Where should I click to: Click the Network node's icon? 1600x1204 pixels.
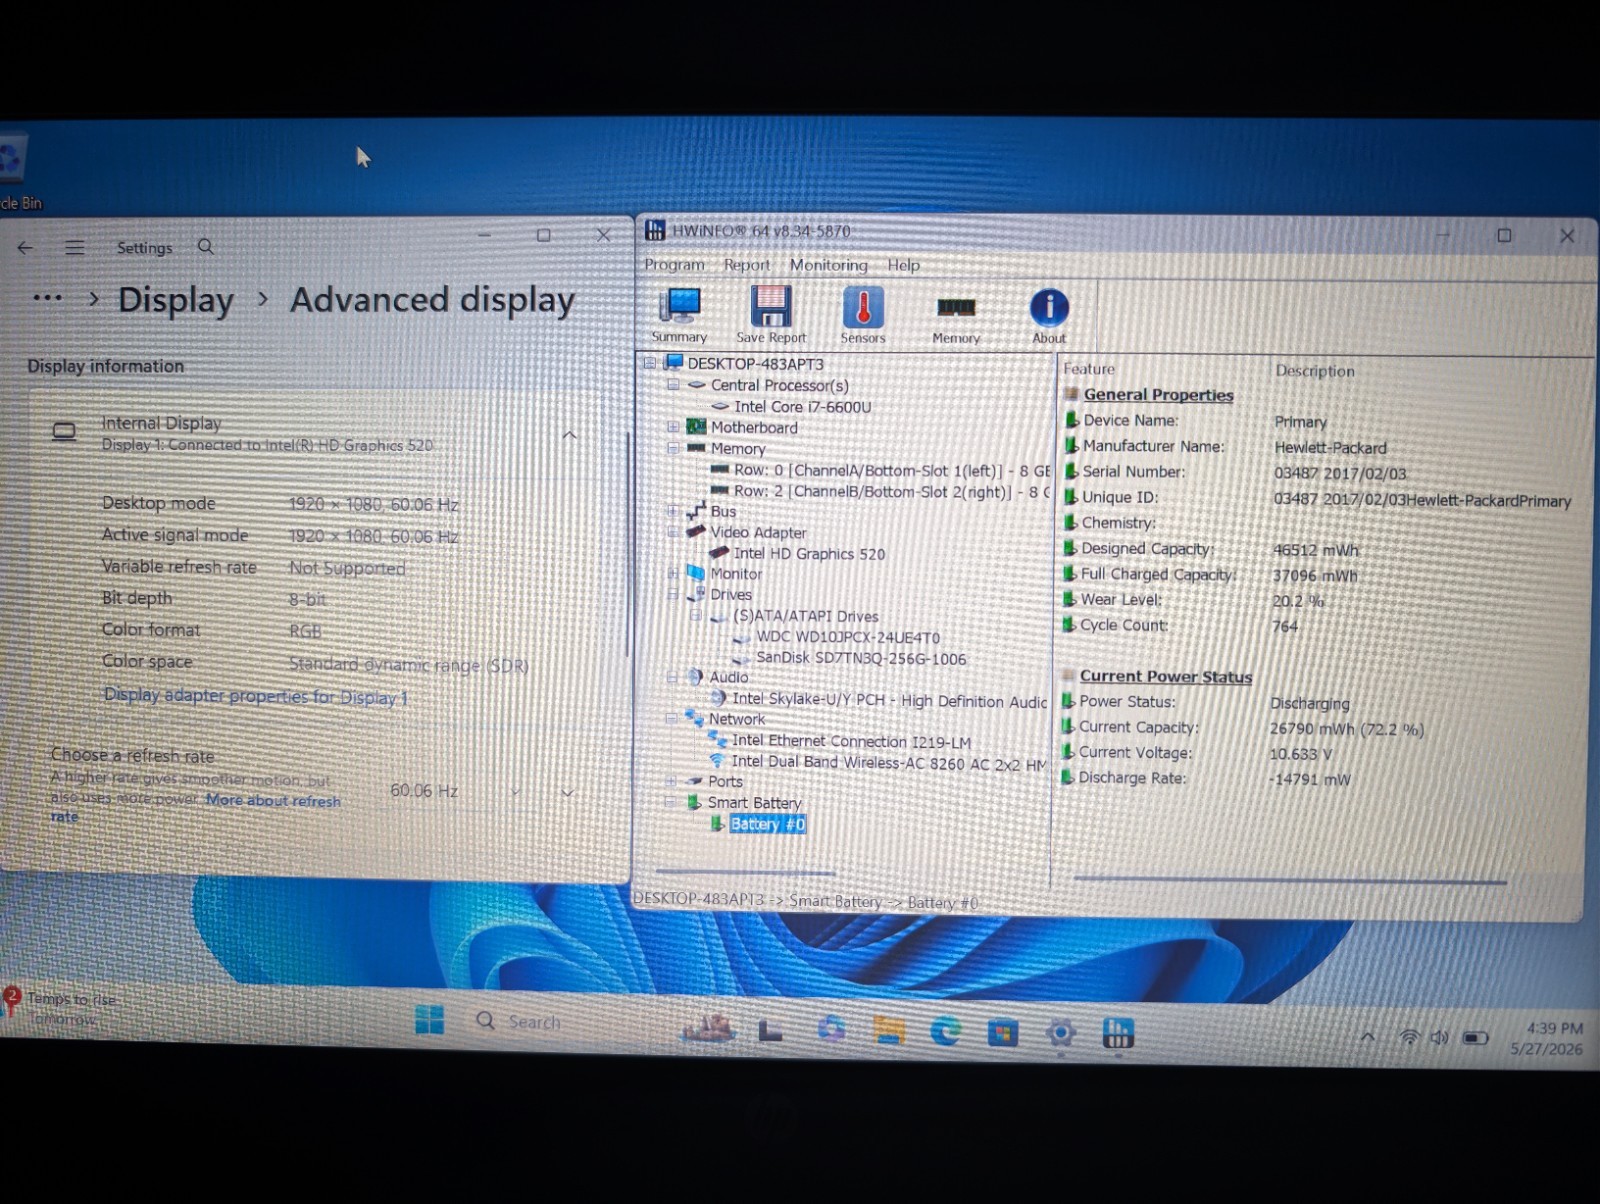694,718
